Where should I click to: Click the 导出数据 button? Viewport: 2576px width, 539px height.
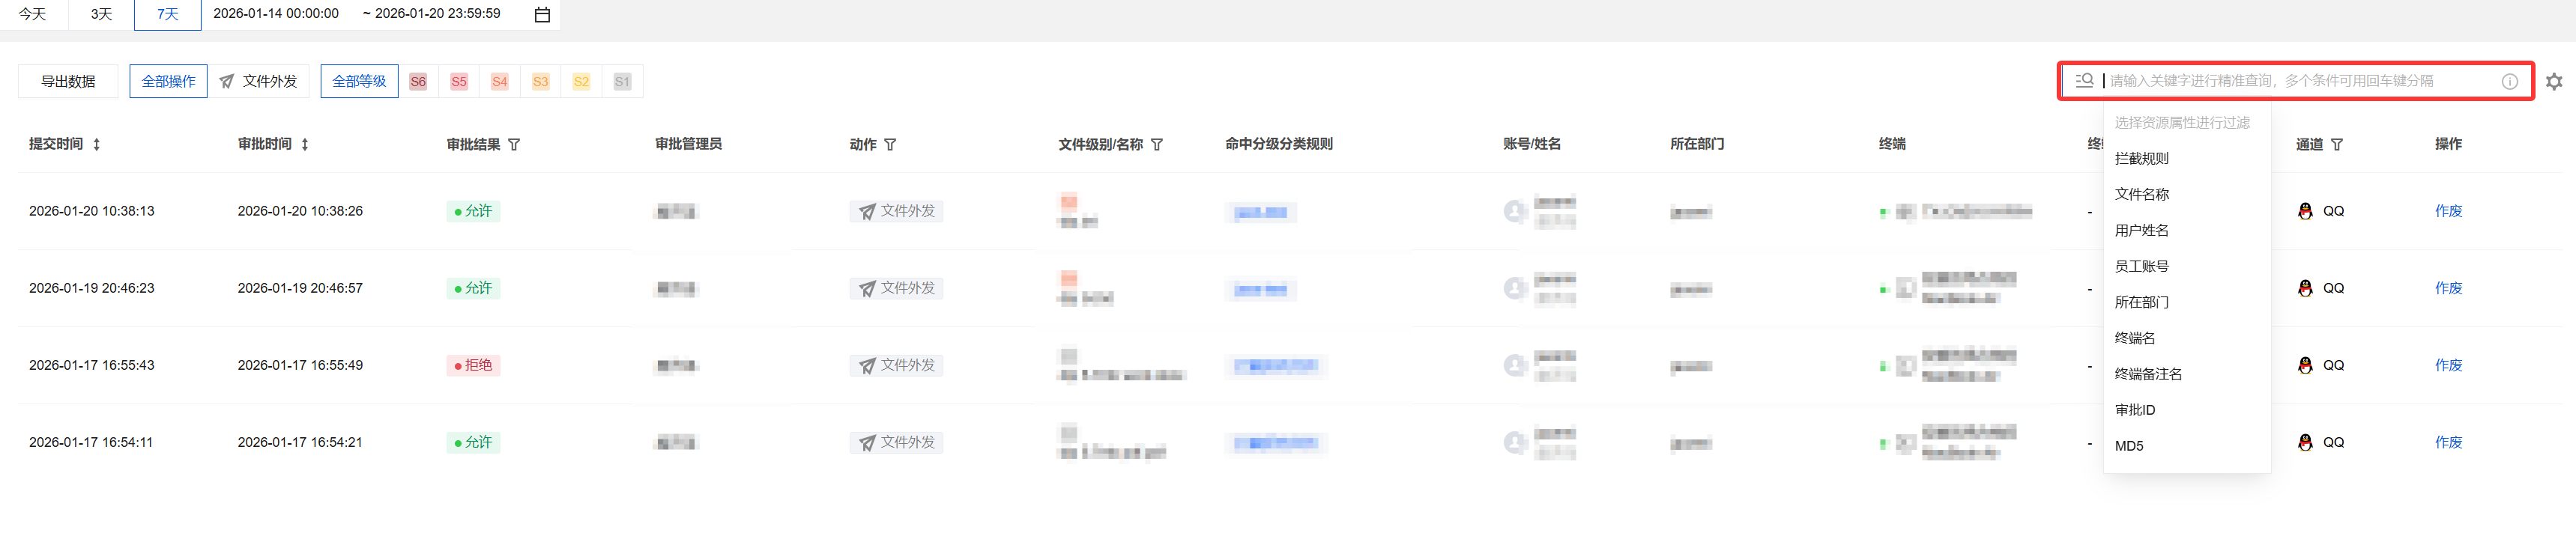[x=68, y=82]
